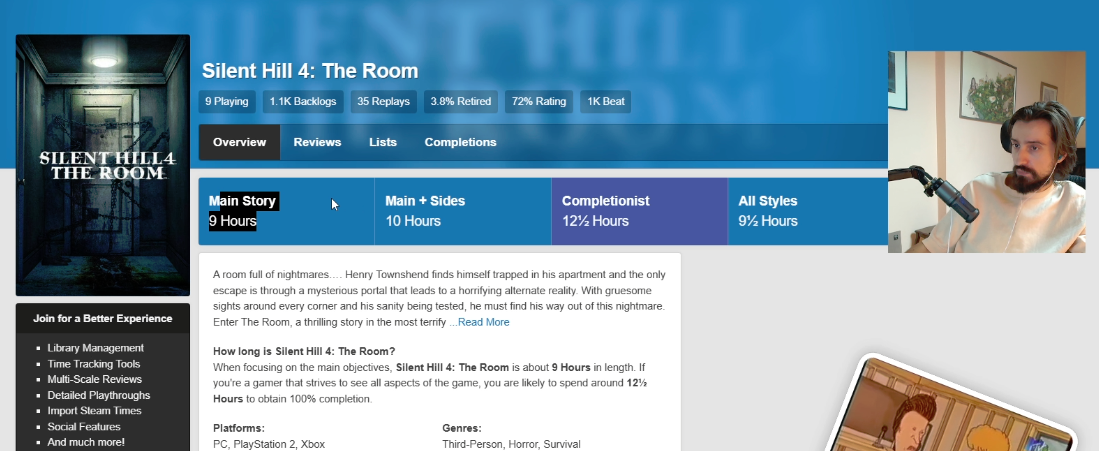1099x451 pixels.
Task: Click the Join for a Better Experience header
Action: (102, 318)
